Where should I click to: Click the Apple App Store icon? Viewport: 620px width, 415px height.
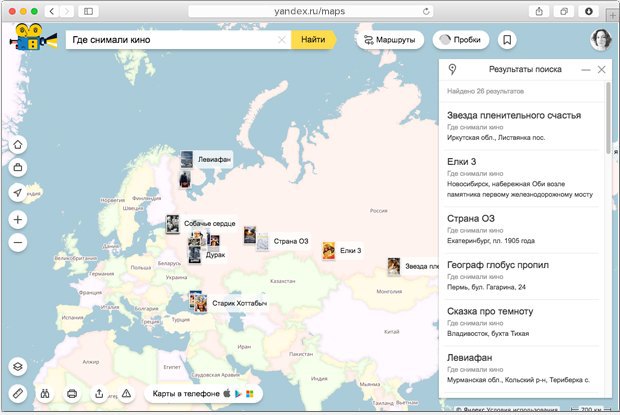(x=227, y=393)
